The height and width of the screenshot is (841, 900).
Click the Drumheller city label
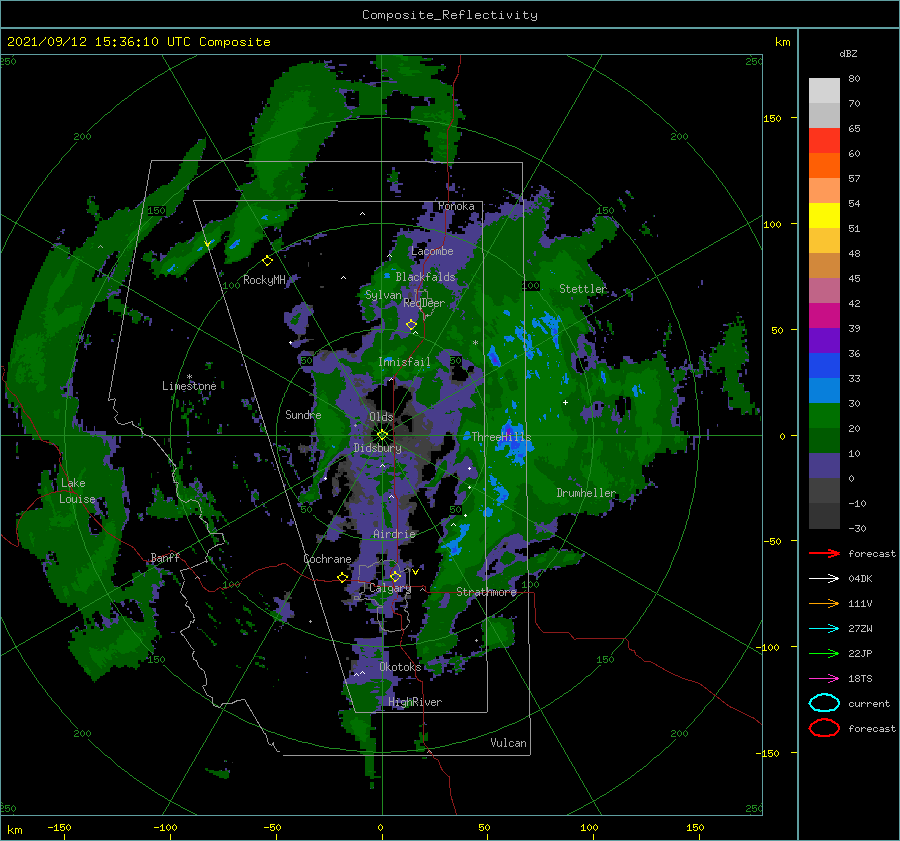click(585, 493)
